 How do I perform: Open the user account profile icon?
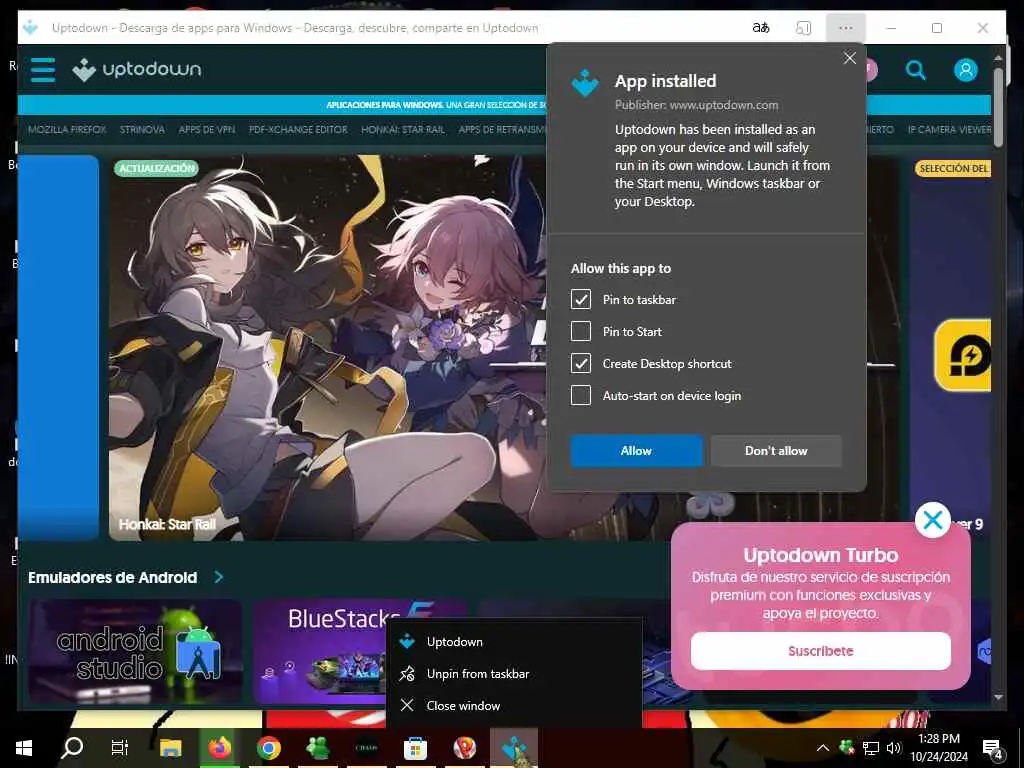pos(965,70)
